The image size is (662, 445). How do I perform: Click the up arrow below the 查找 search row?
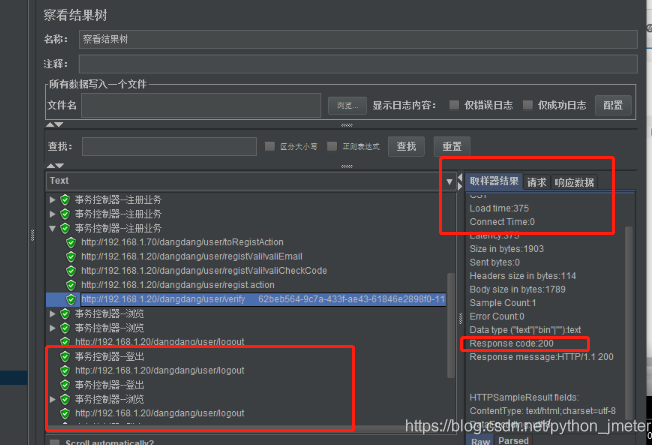[x=50, y=166]
